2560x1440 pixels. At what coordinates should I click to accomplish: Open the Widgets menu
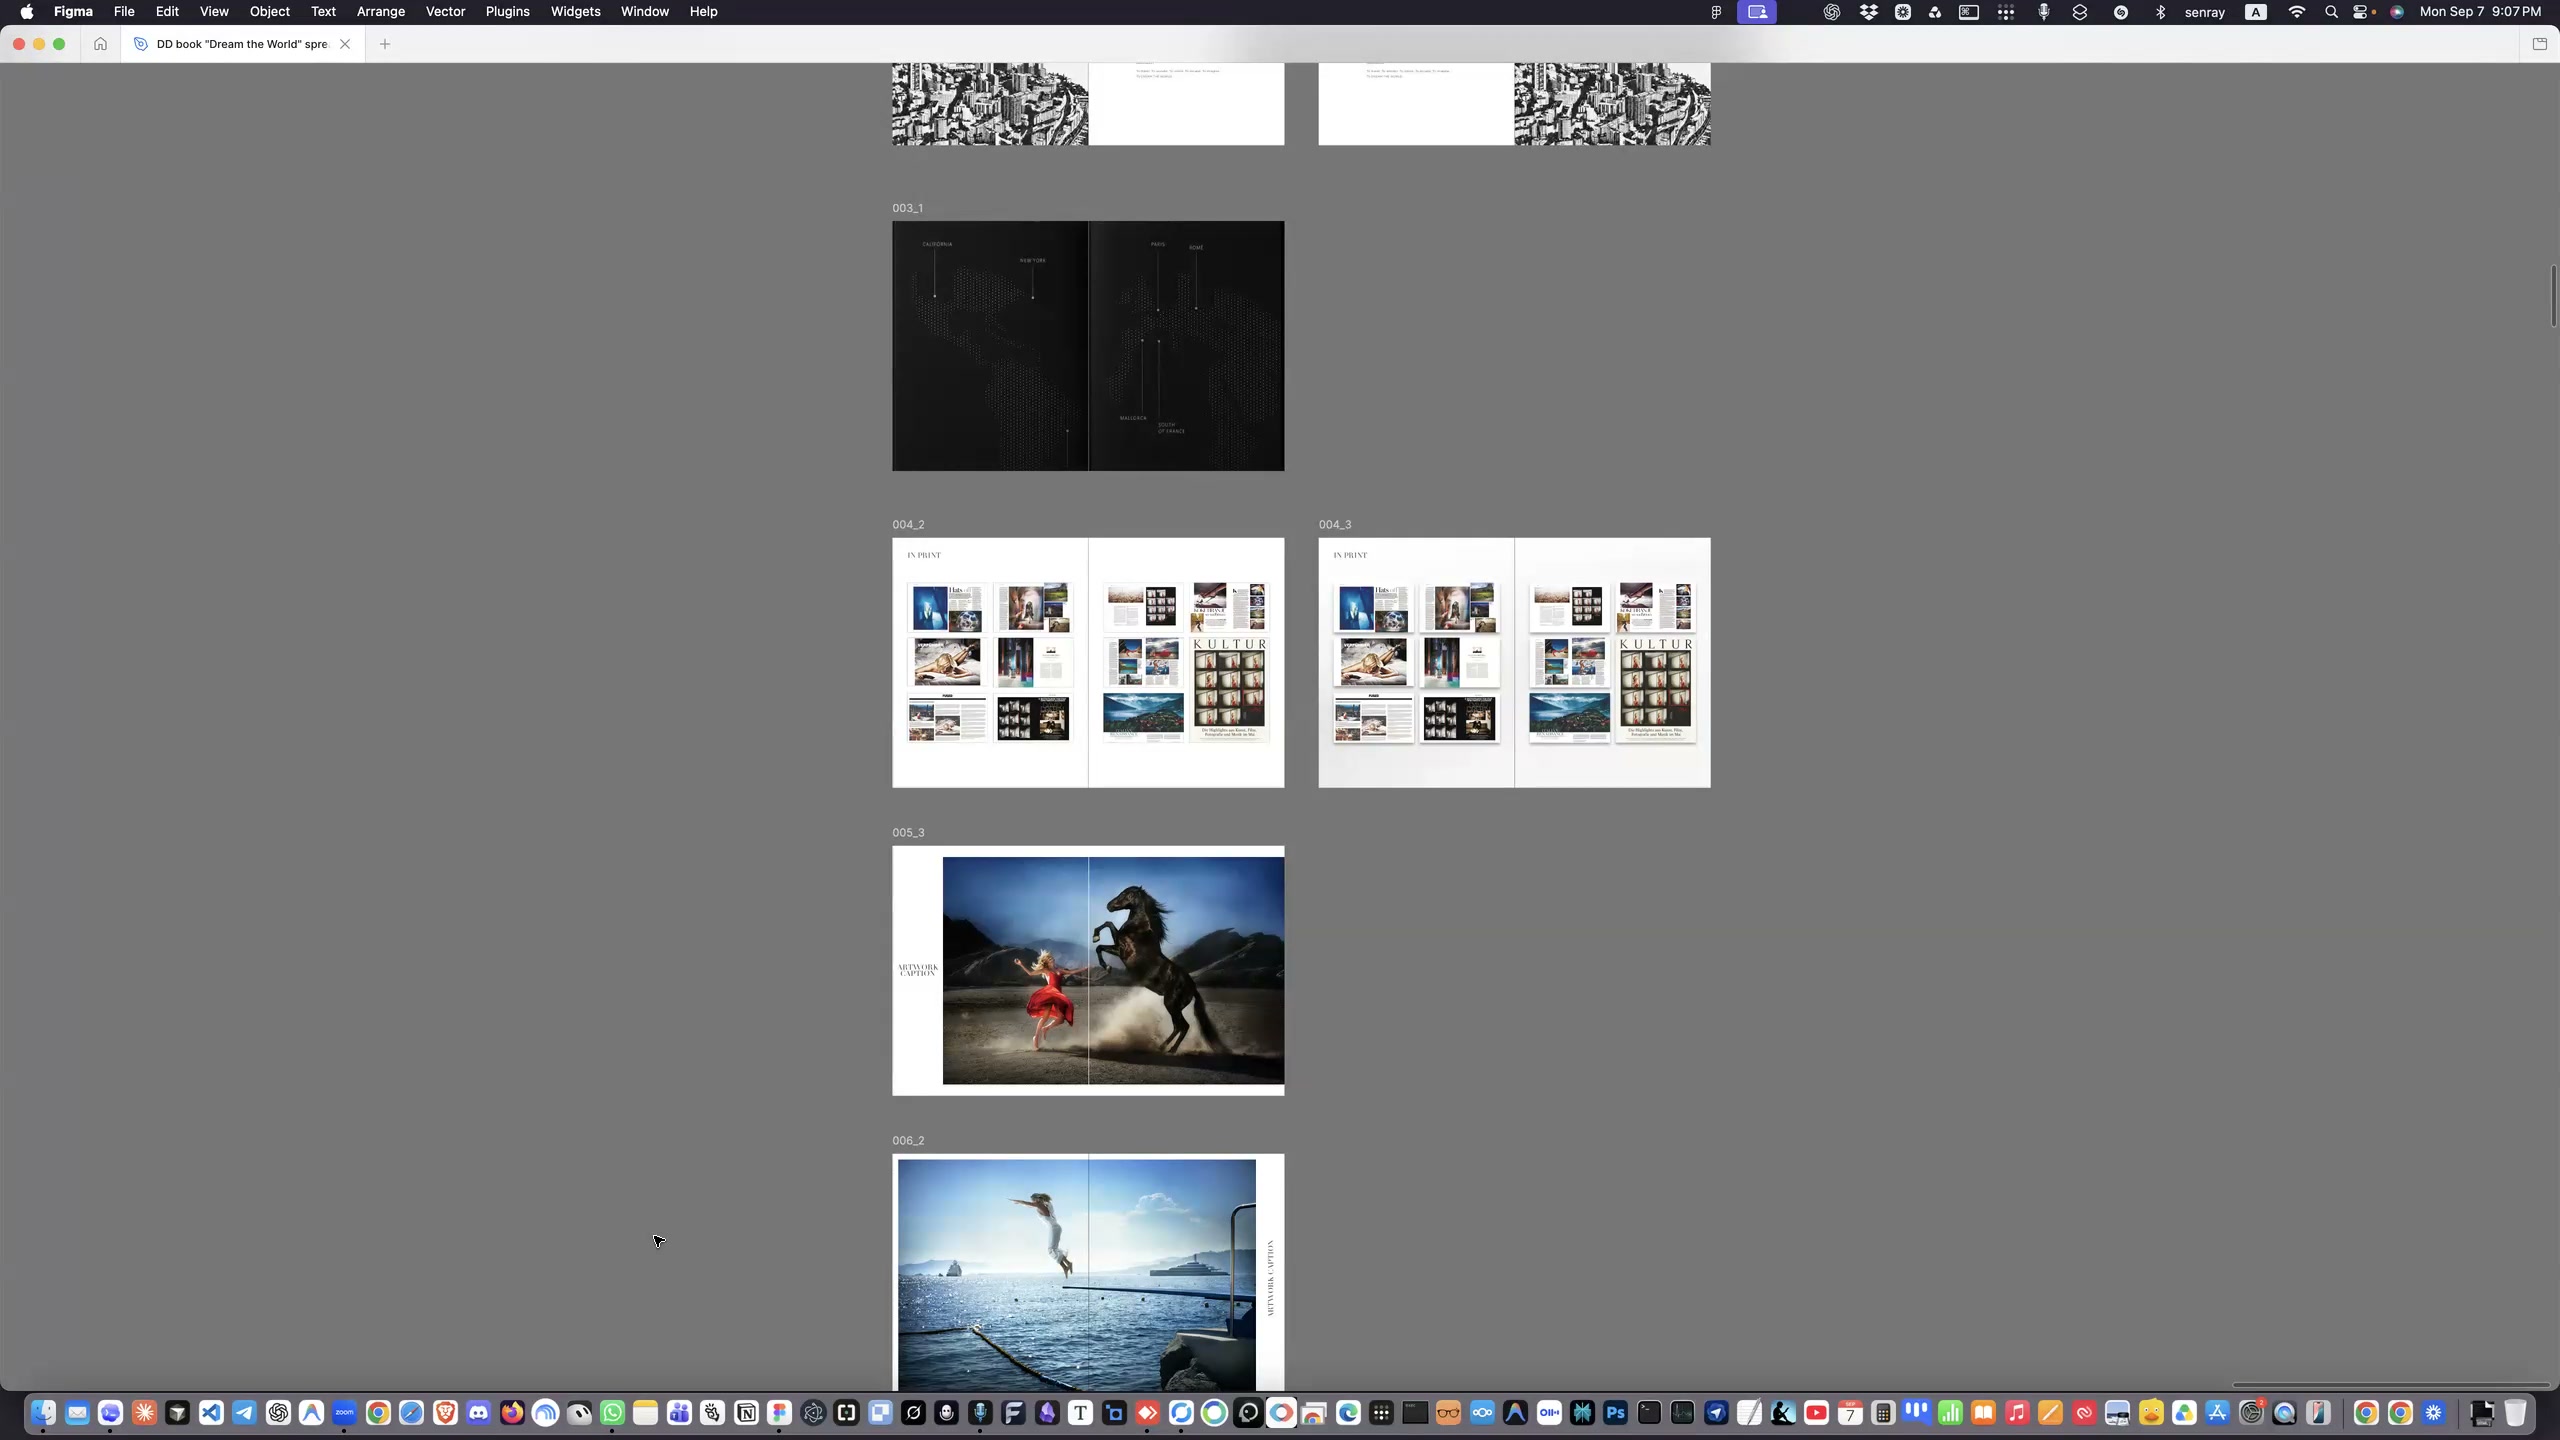[575, 12]
